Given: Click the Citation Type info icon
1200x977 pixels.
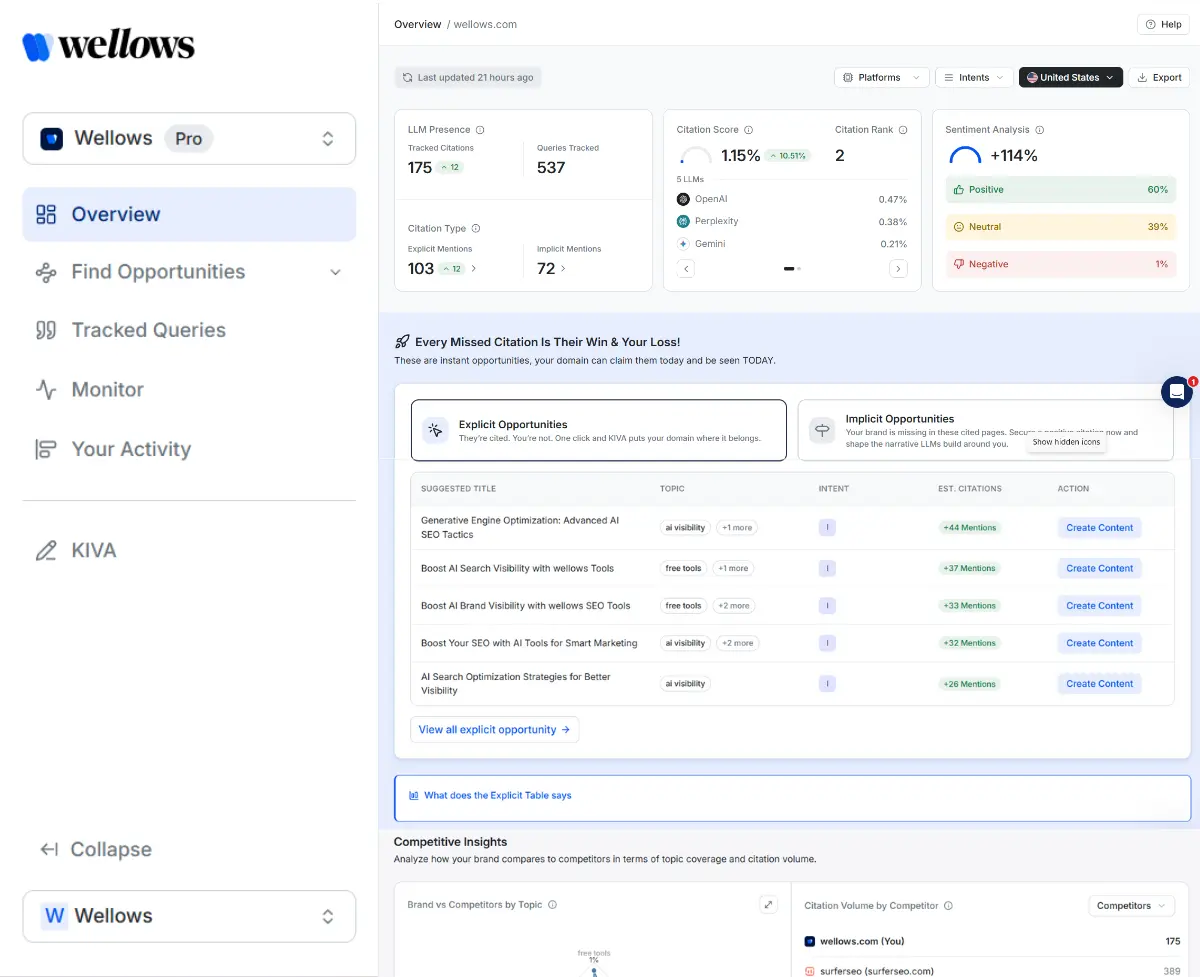Looking at the screenshot, I should pos(476,228).
